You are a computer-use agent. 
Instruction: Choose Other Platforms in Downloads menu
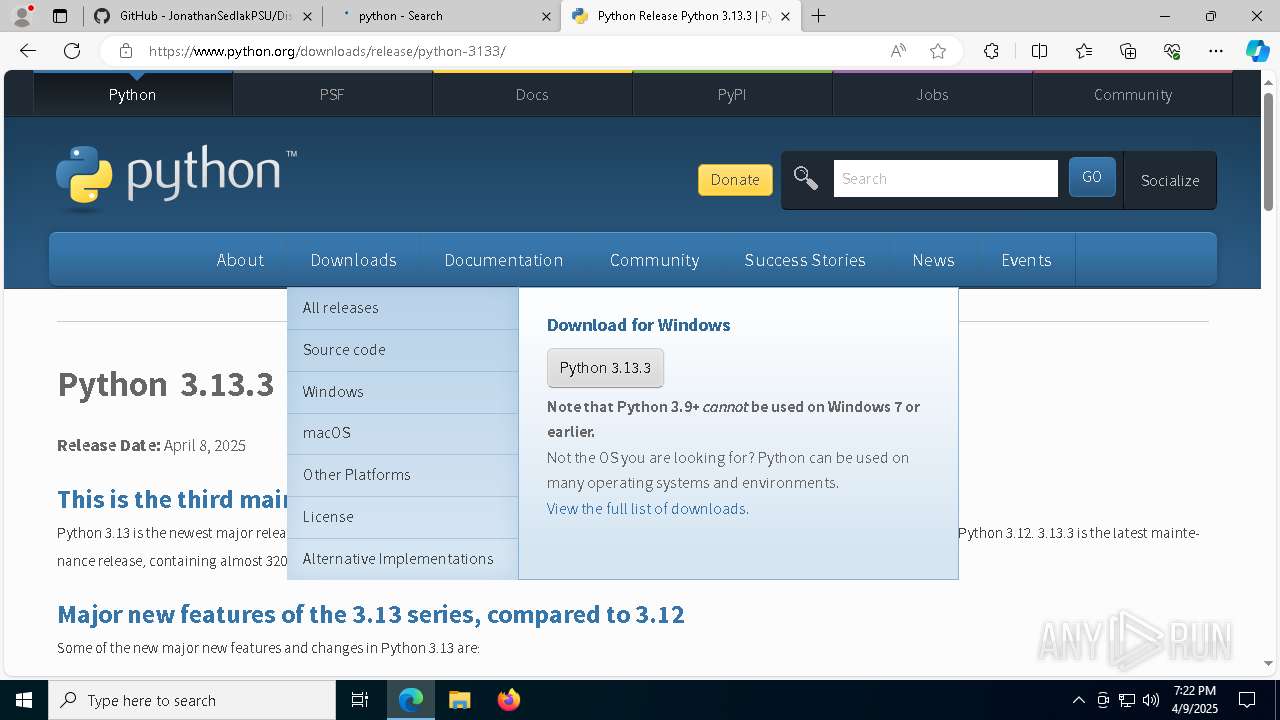(402, 475)
